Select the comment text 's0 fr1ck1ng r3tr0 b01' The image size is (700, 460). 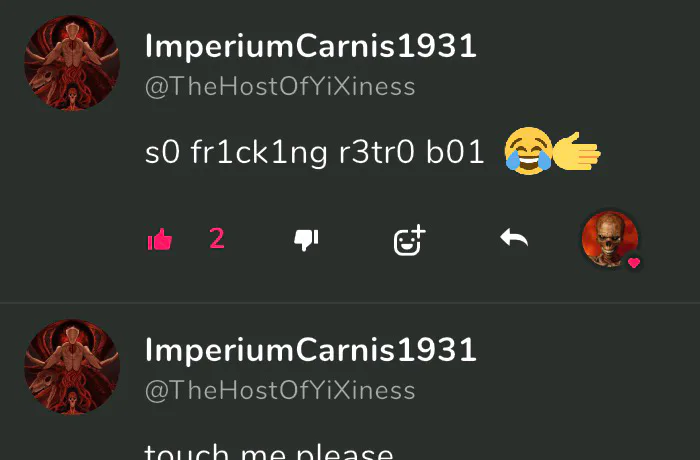point(315,152)
